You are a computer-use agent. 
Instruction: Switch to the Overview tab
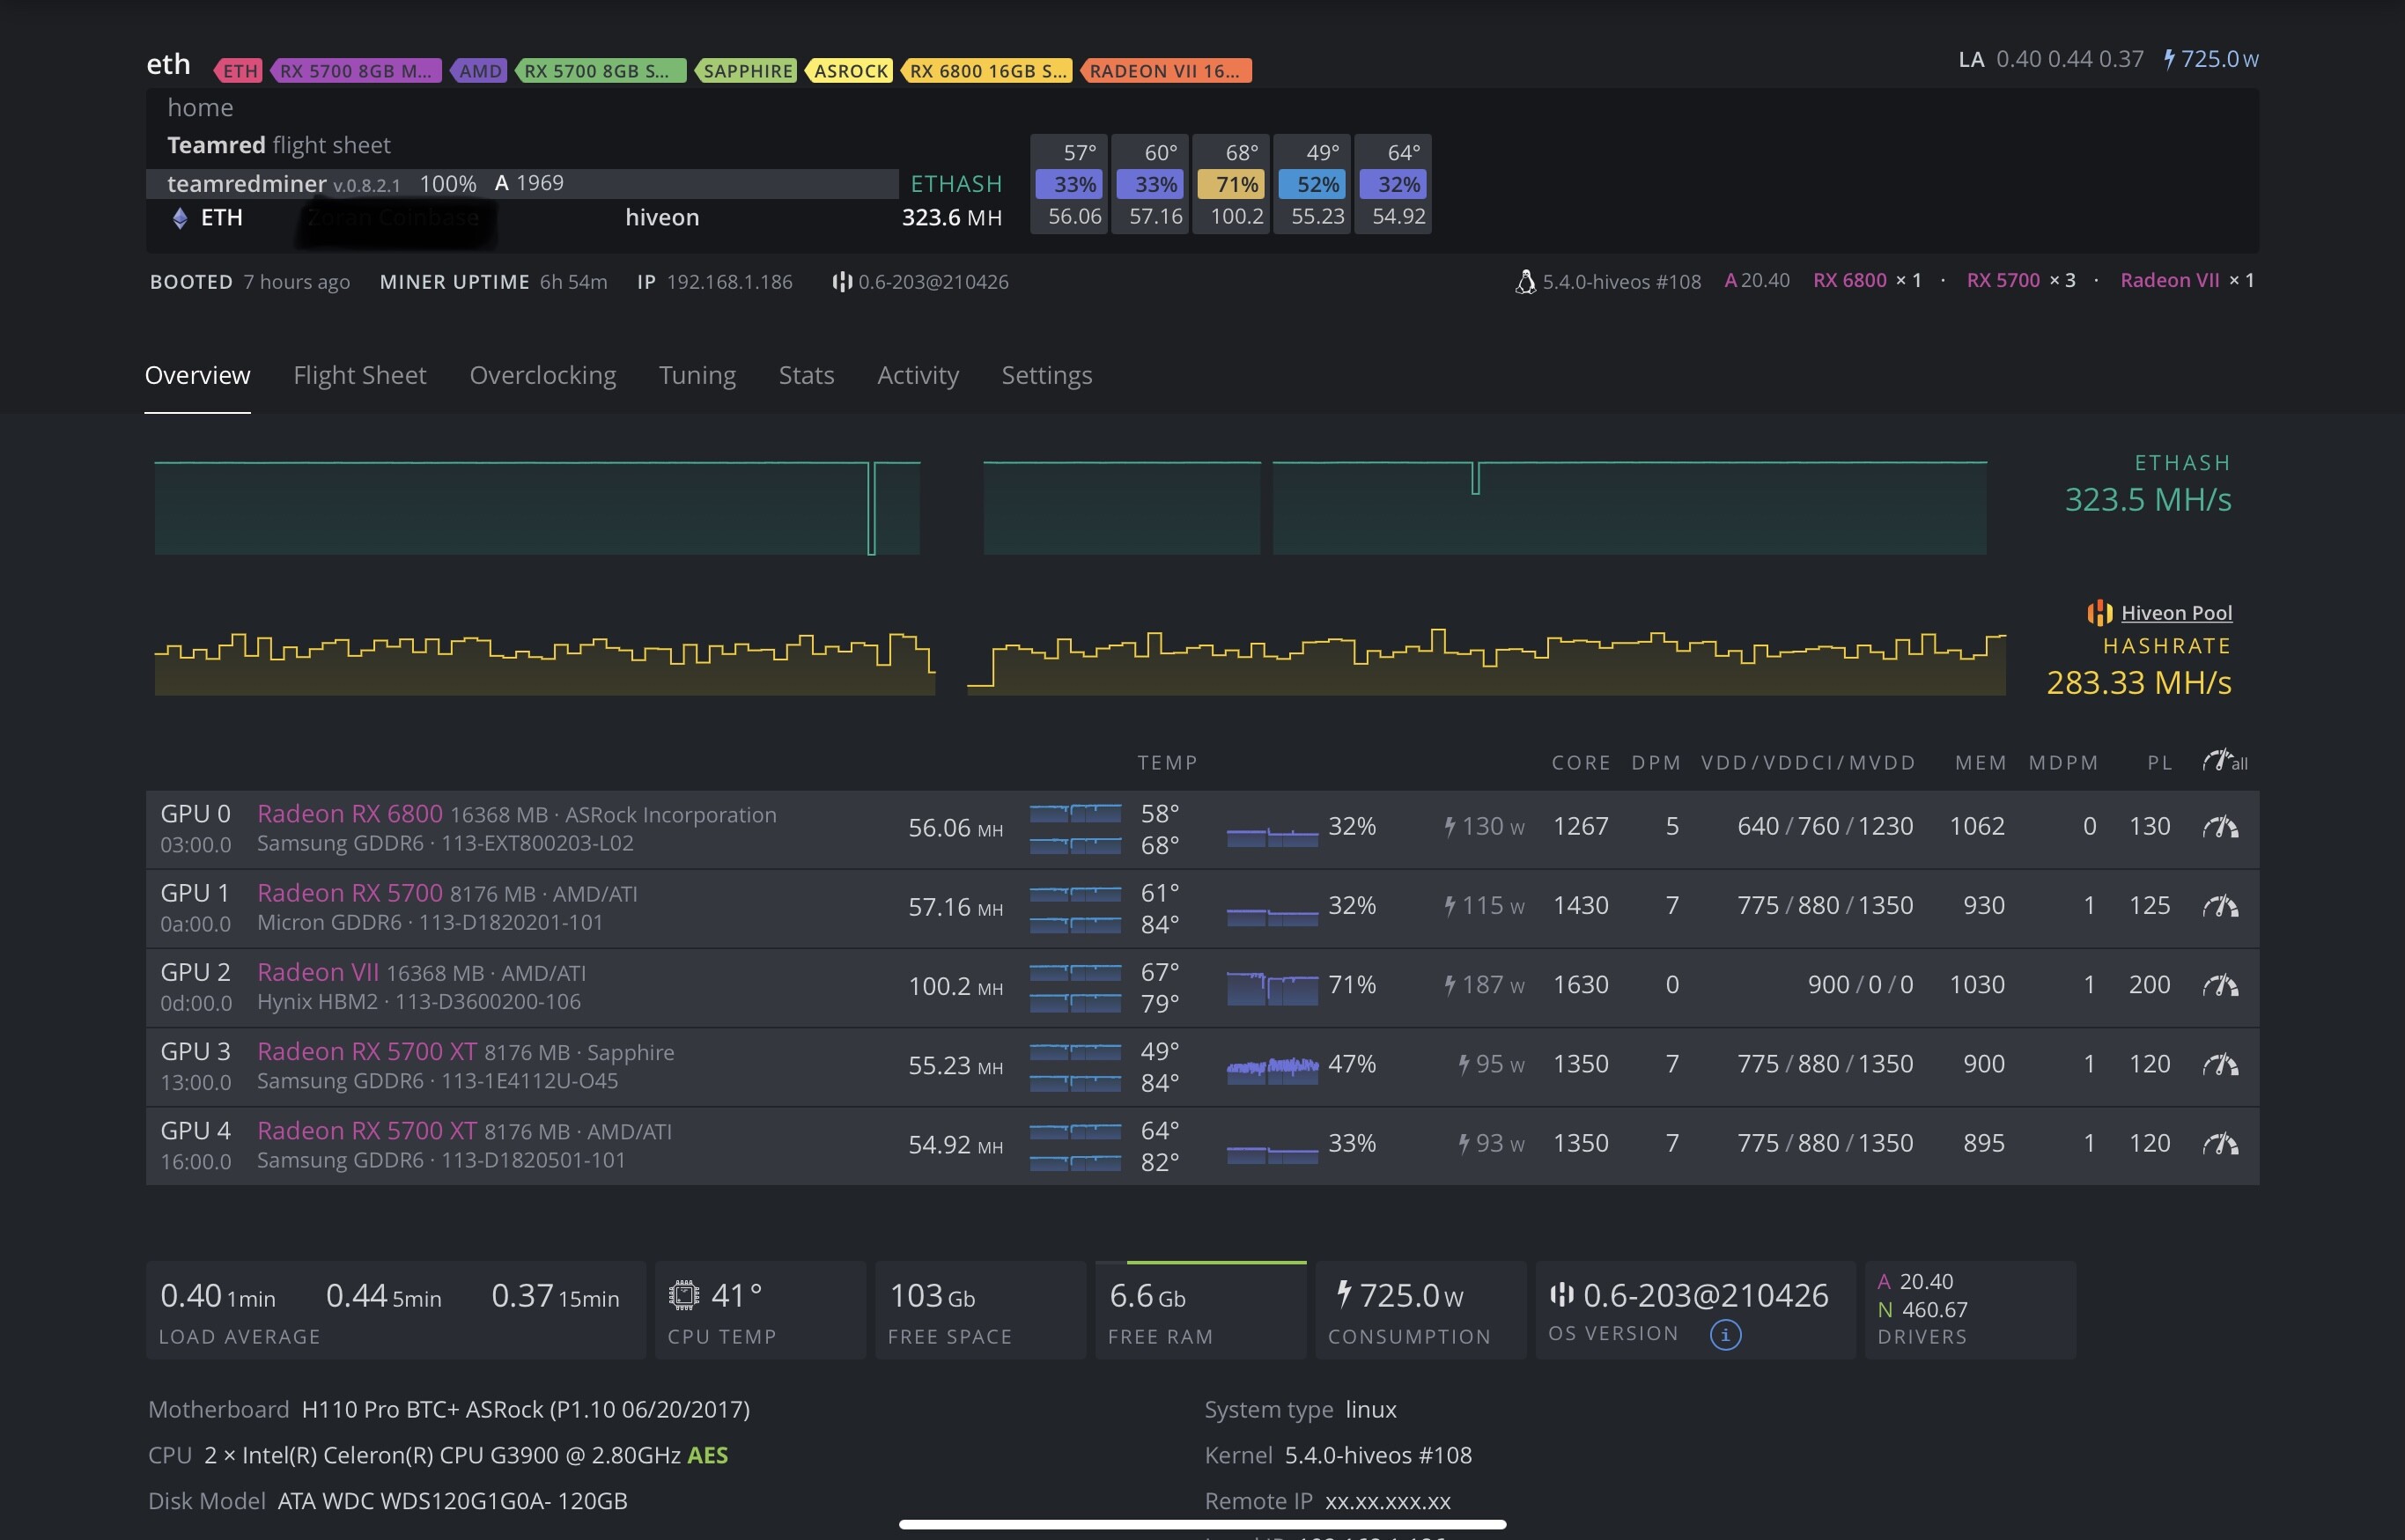(x=198, y=375)
